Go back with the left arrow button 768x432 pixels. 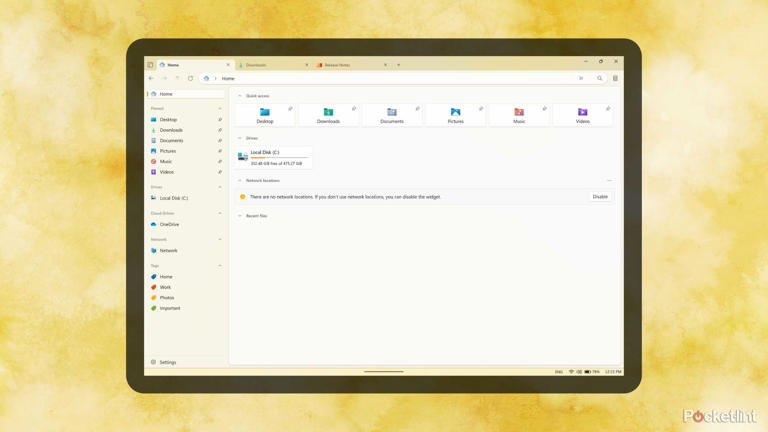pyautogui.click(x=151, y=78)
